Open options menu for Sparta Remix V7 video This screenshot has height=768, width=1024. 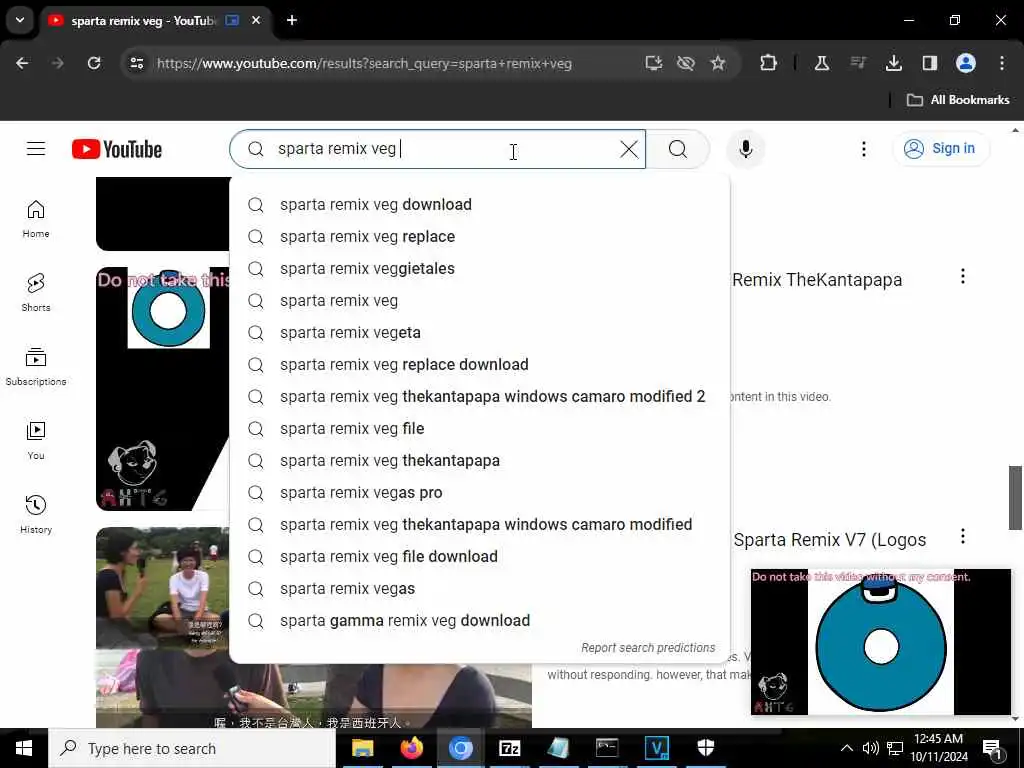963,536
